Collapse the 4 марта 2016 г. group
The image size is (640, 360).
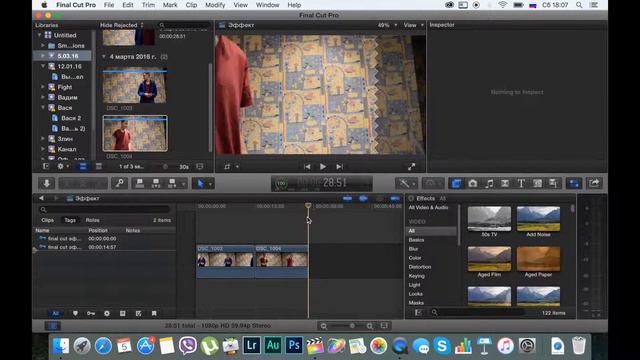click(x=104, y=57)
